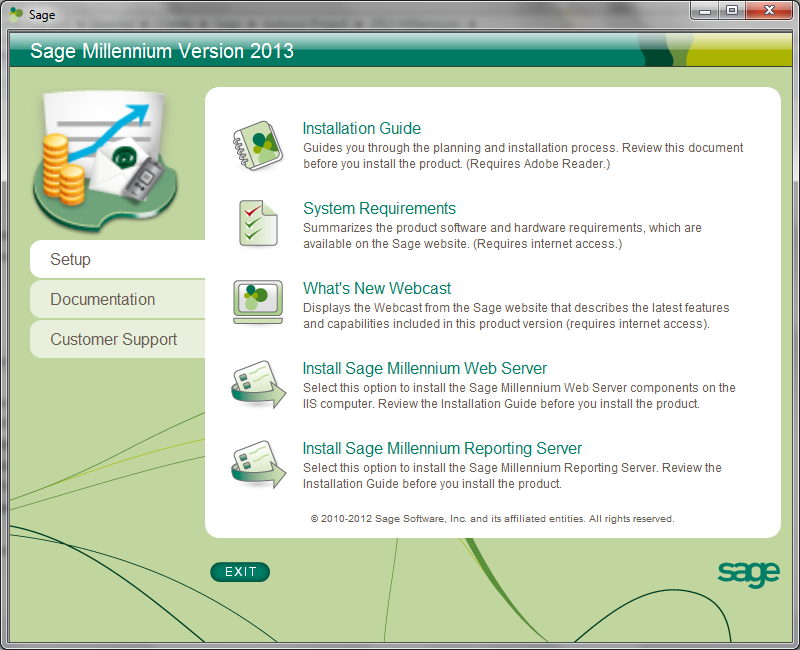Screen dimensions: 800x650
Task: Click the What's New Webcast laptop icon
Action: click(258, 302)
